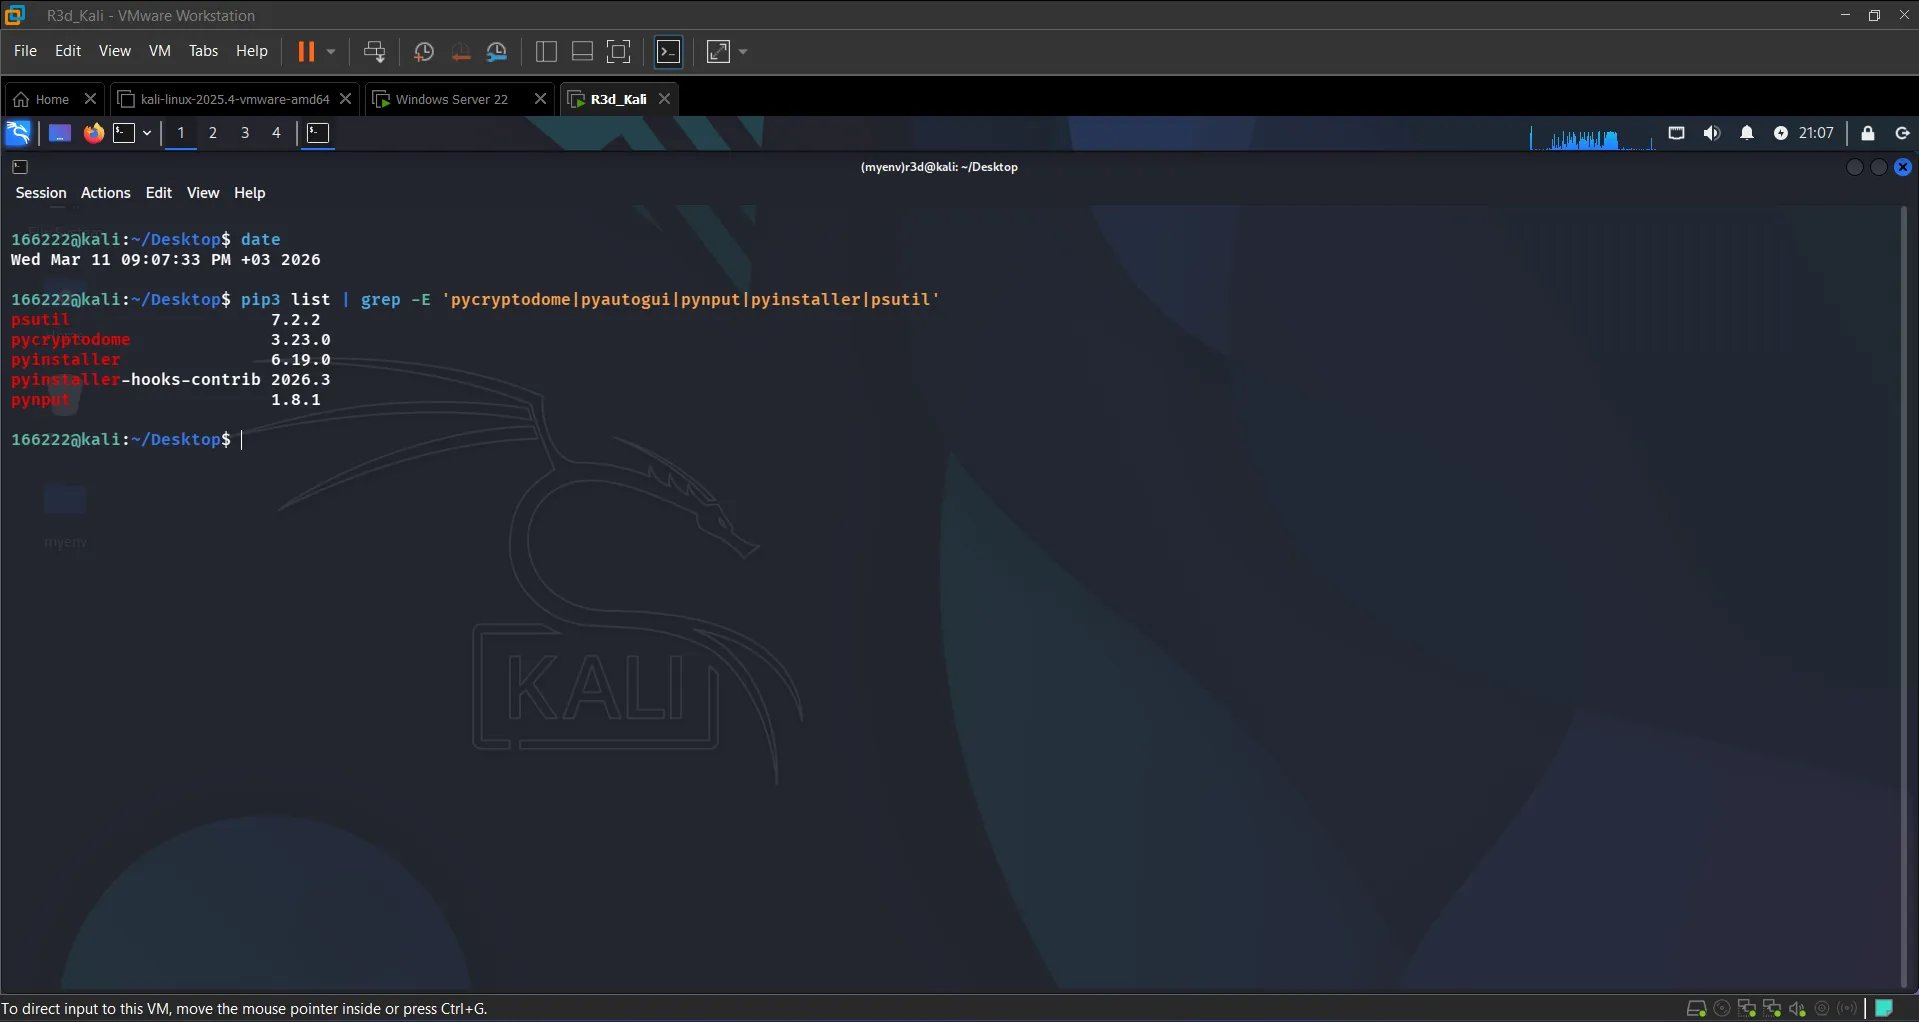This screenshot has height=1022, width=1919.
Task: Take a snapshot of this VM
Action: tap(424, 51)
